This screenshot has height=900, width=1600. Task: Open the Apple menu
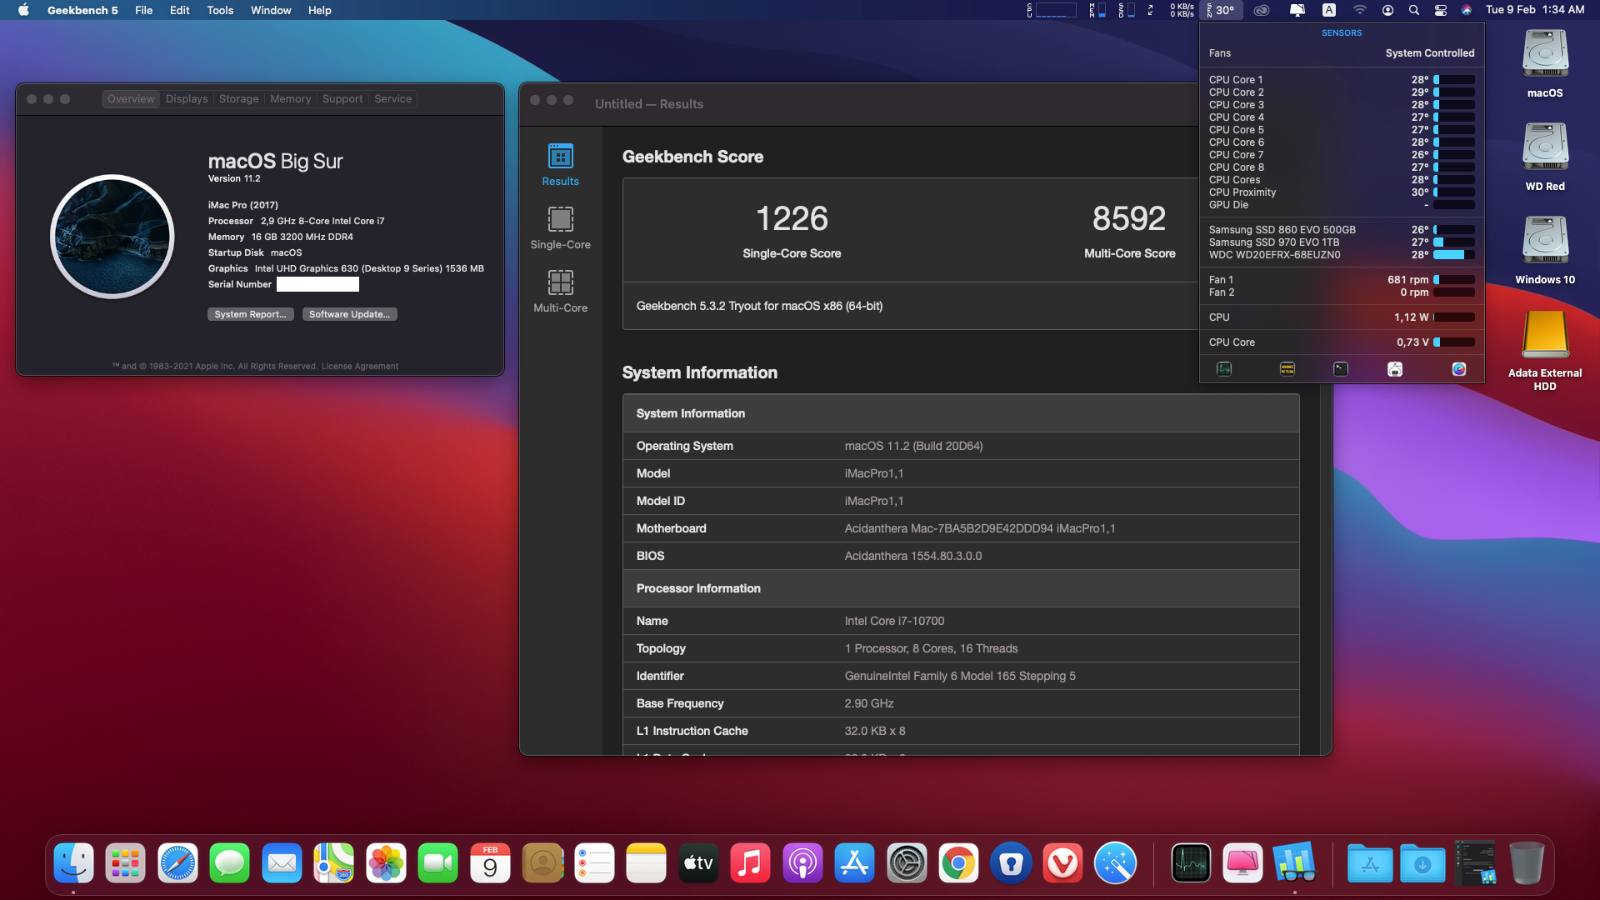point(23,10)
